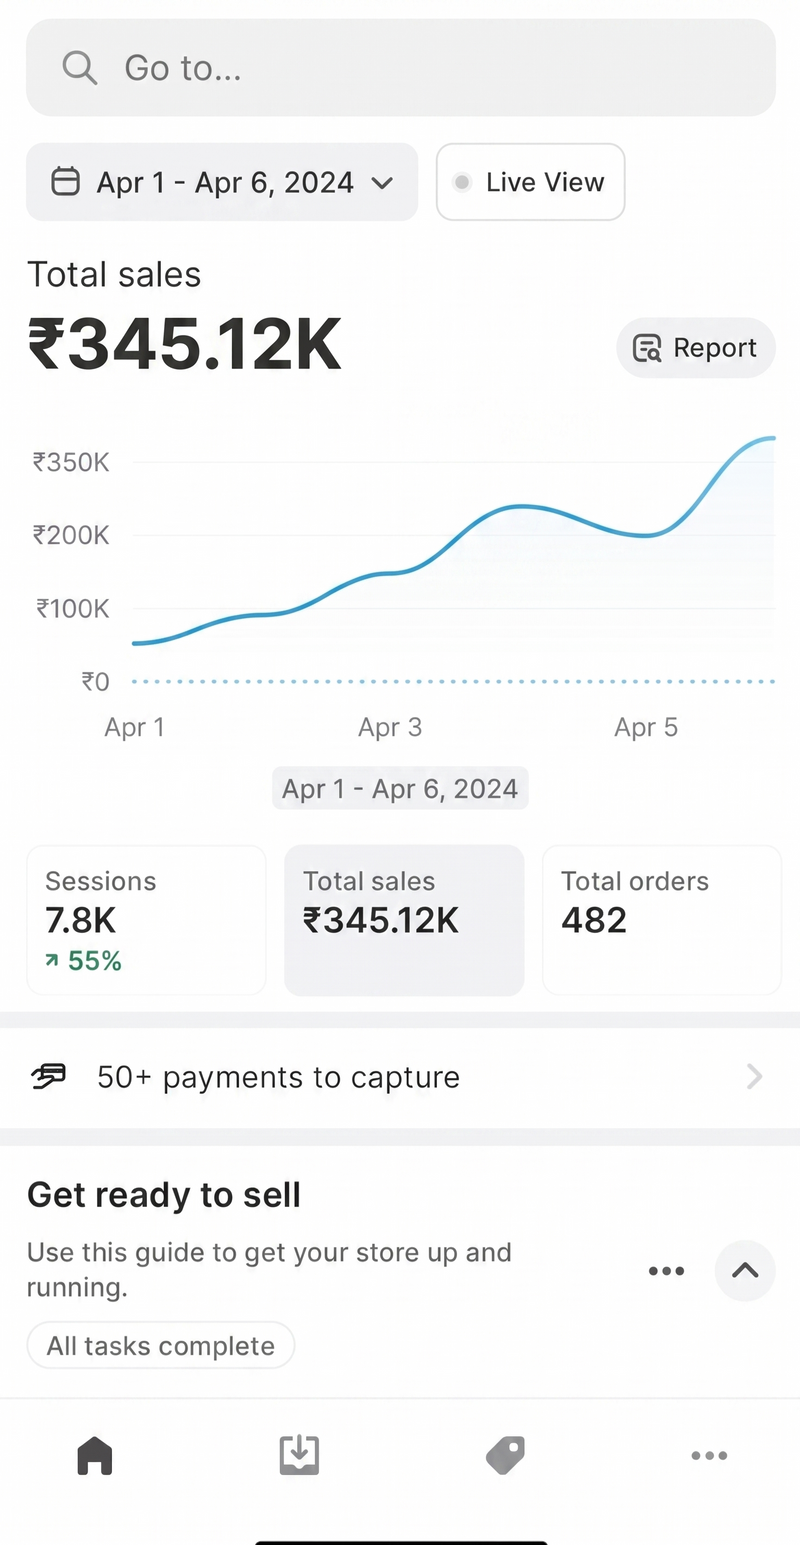Click the Apr 1 - Apr 6, 2024 chart label
Image resolution: width=800 pixels, height=1545 pixels.
(400, 788)
